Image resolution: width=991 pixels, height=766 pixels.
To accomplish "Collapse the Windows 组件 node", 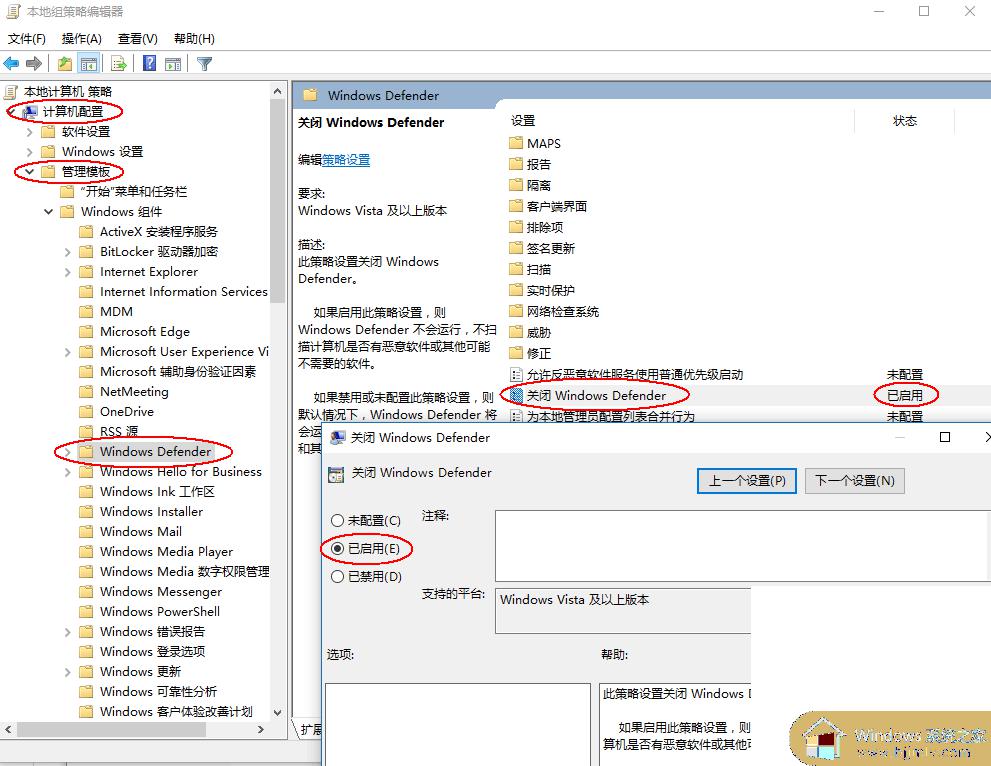I will 48,211.
